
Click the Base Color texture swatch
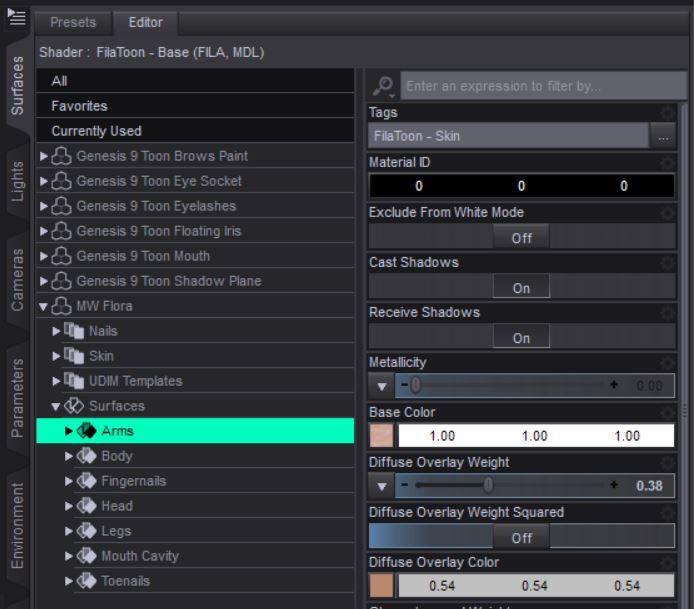pyautogui.click(x=381, y=436)
